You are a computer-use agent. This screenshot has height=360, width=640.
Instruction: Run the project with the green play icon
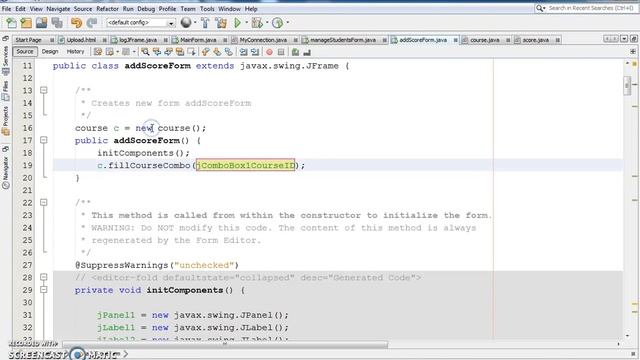point(237,23)
